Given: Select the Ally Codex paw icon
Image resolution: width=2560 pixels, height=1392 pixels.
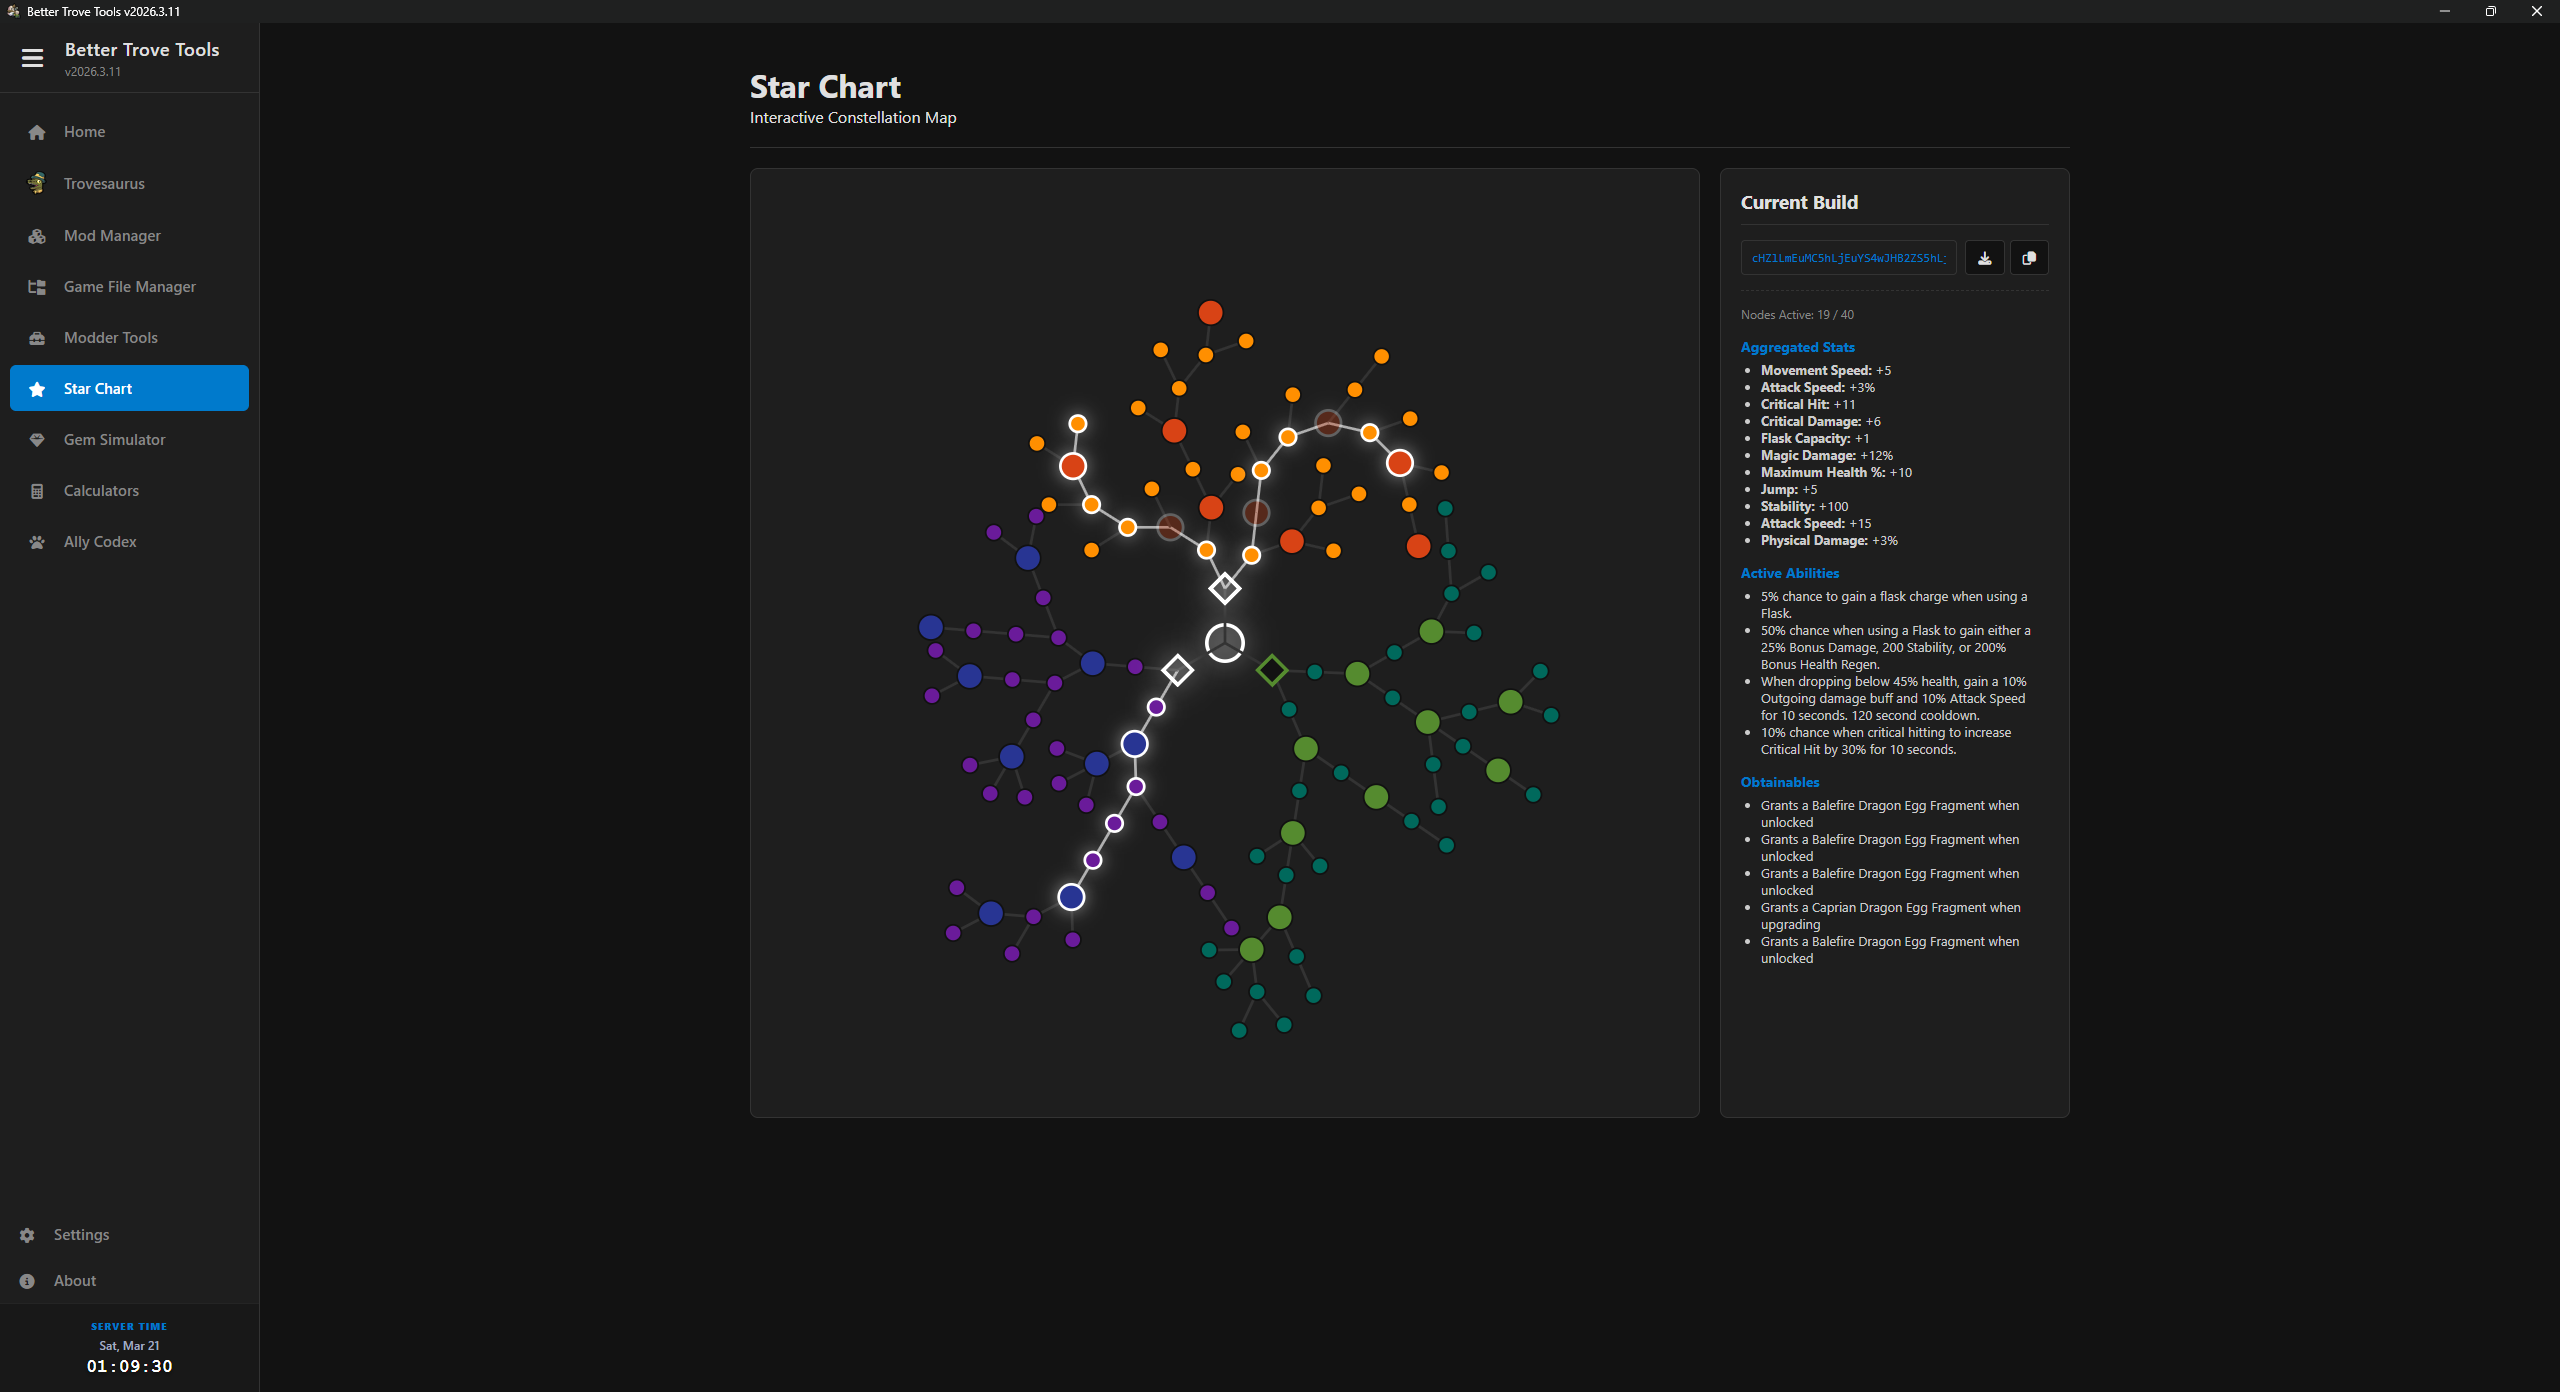Looking at the screenshot, I should [x=36, y=541].
